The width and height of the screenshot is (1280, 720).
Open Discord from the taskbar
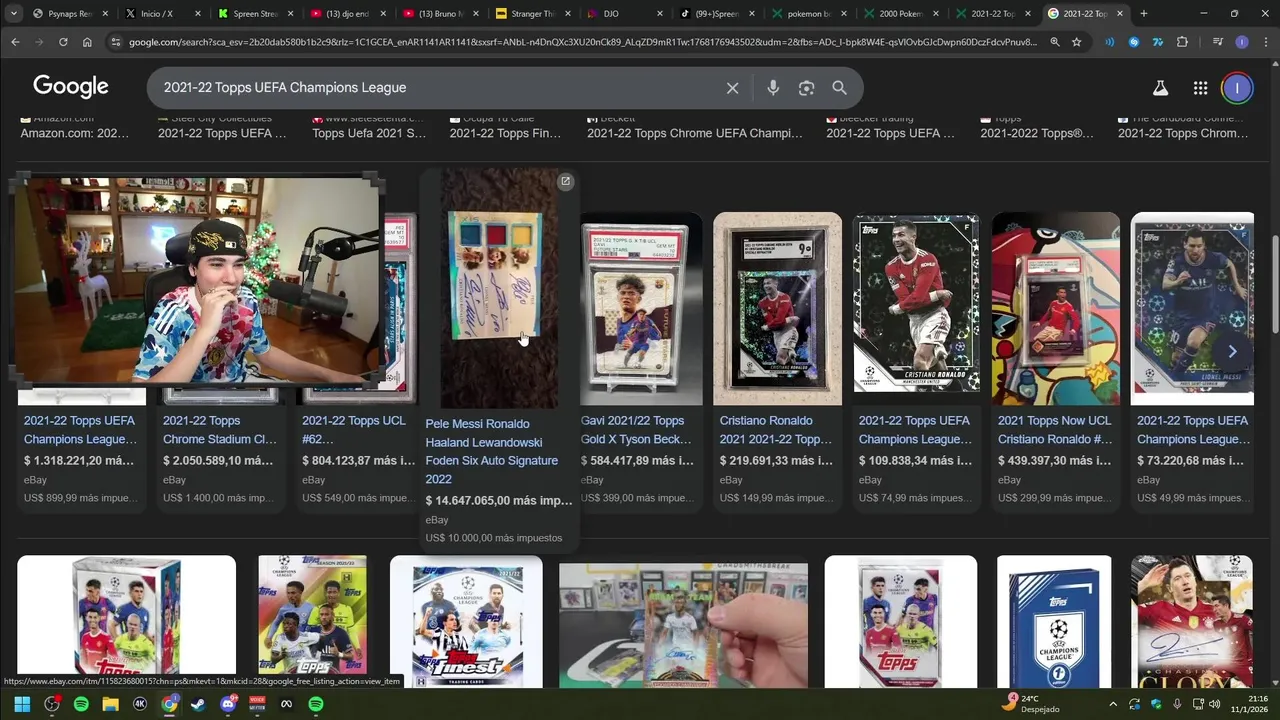(x=228, y=704)
